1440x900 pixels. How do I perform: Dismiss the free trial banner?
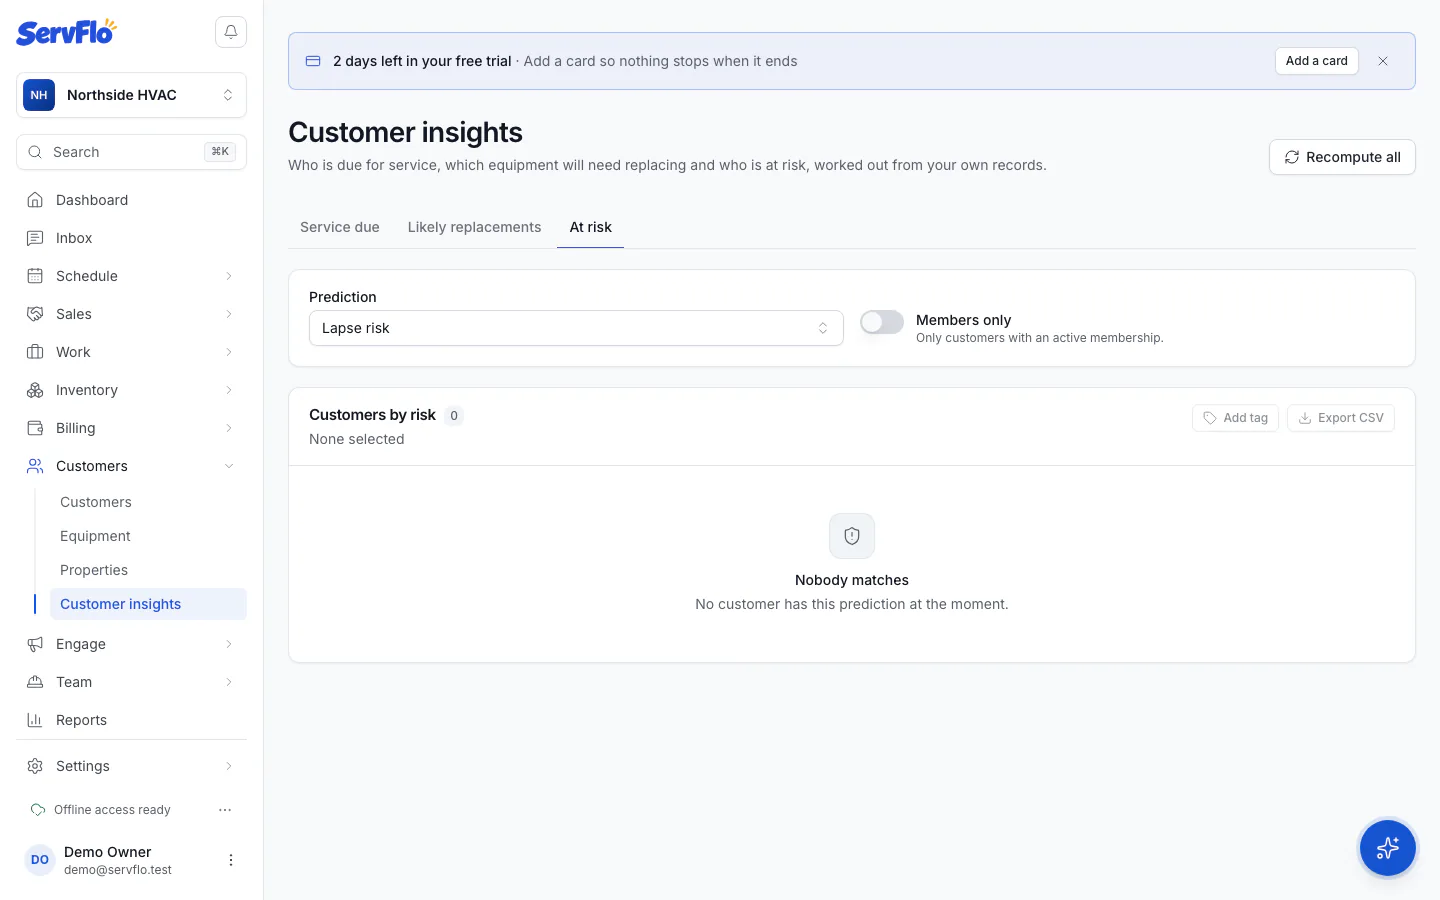point(1383,61)
